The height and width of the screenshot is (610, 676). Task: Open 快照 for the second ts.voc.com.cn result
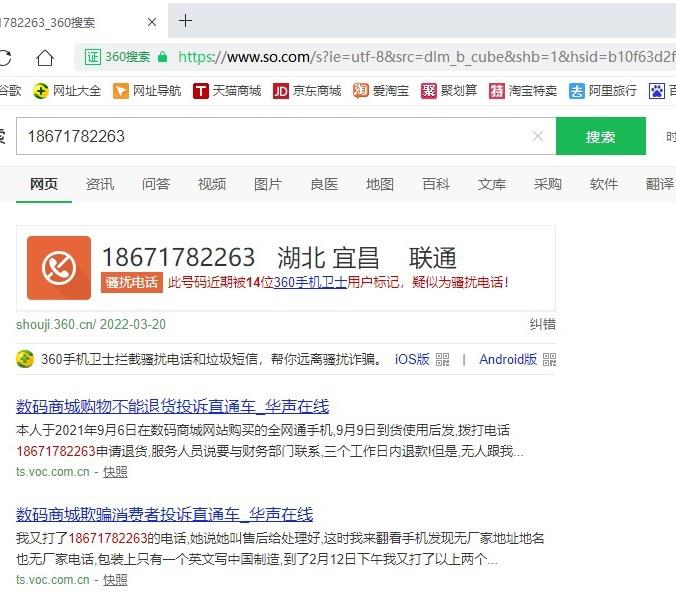point(115,579)
